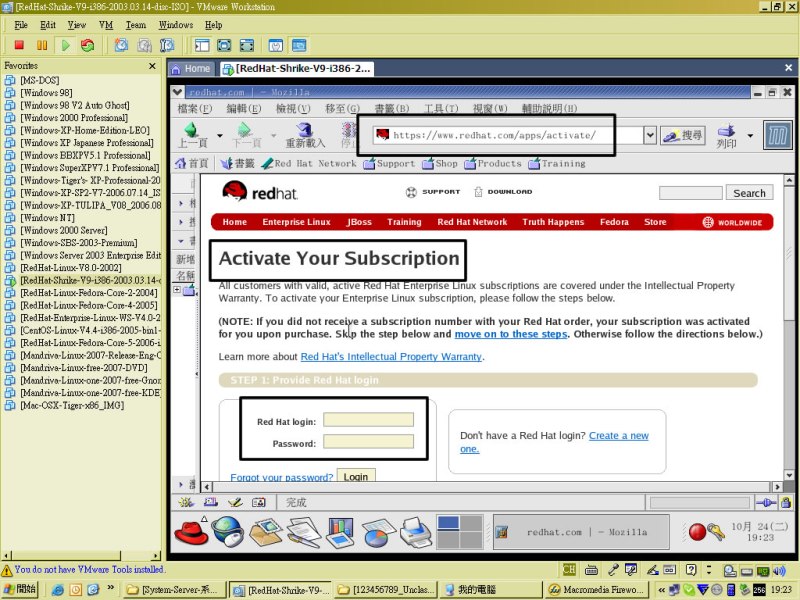Screen dimensions: 800x600
Task: Click Mozilla's Reload icon
Action: [305, 130]
